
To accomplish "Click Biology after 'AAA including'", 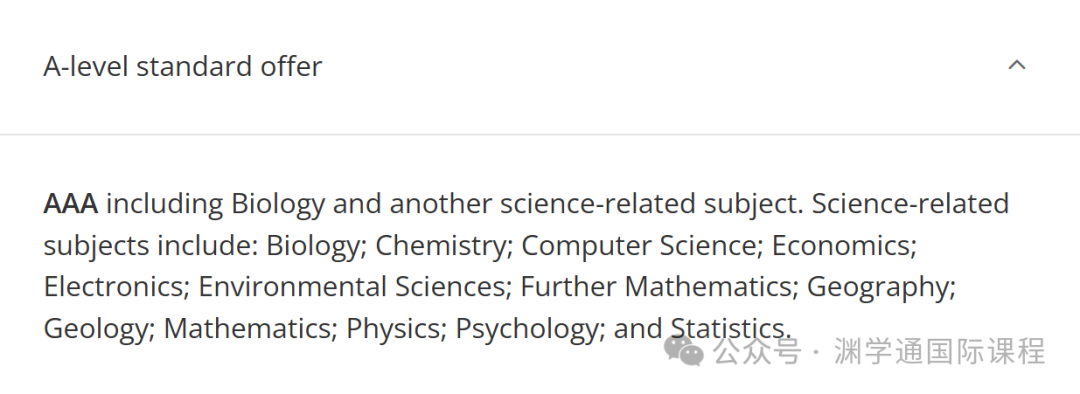I will (x=278, y=205).
